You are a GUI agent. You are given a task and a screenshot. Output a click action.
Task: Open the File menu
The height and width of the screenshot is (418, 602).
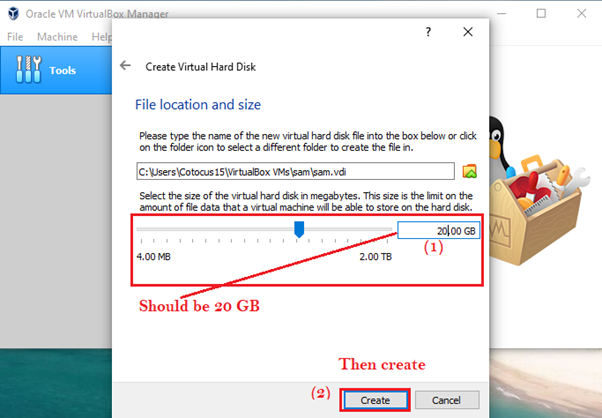15,37
